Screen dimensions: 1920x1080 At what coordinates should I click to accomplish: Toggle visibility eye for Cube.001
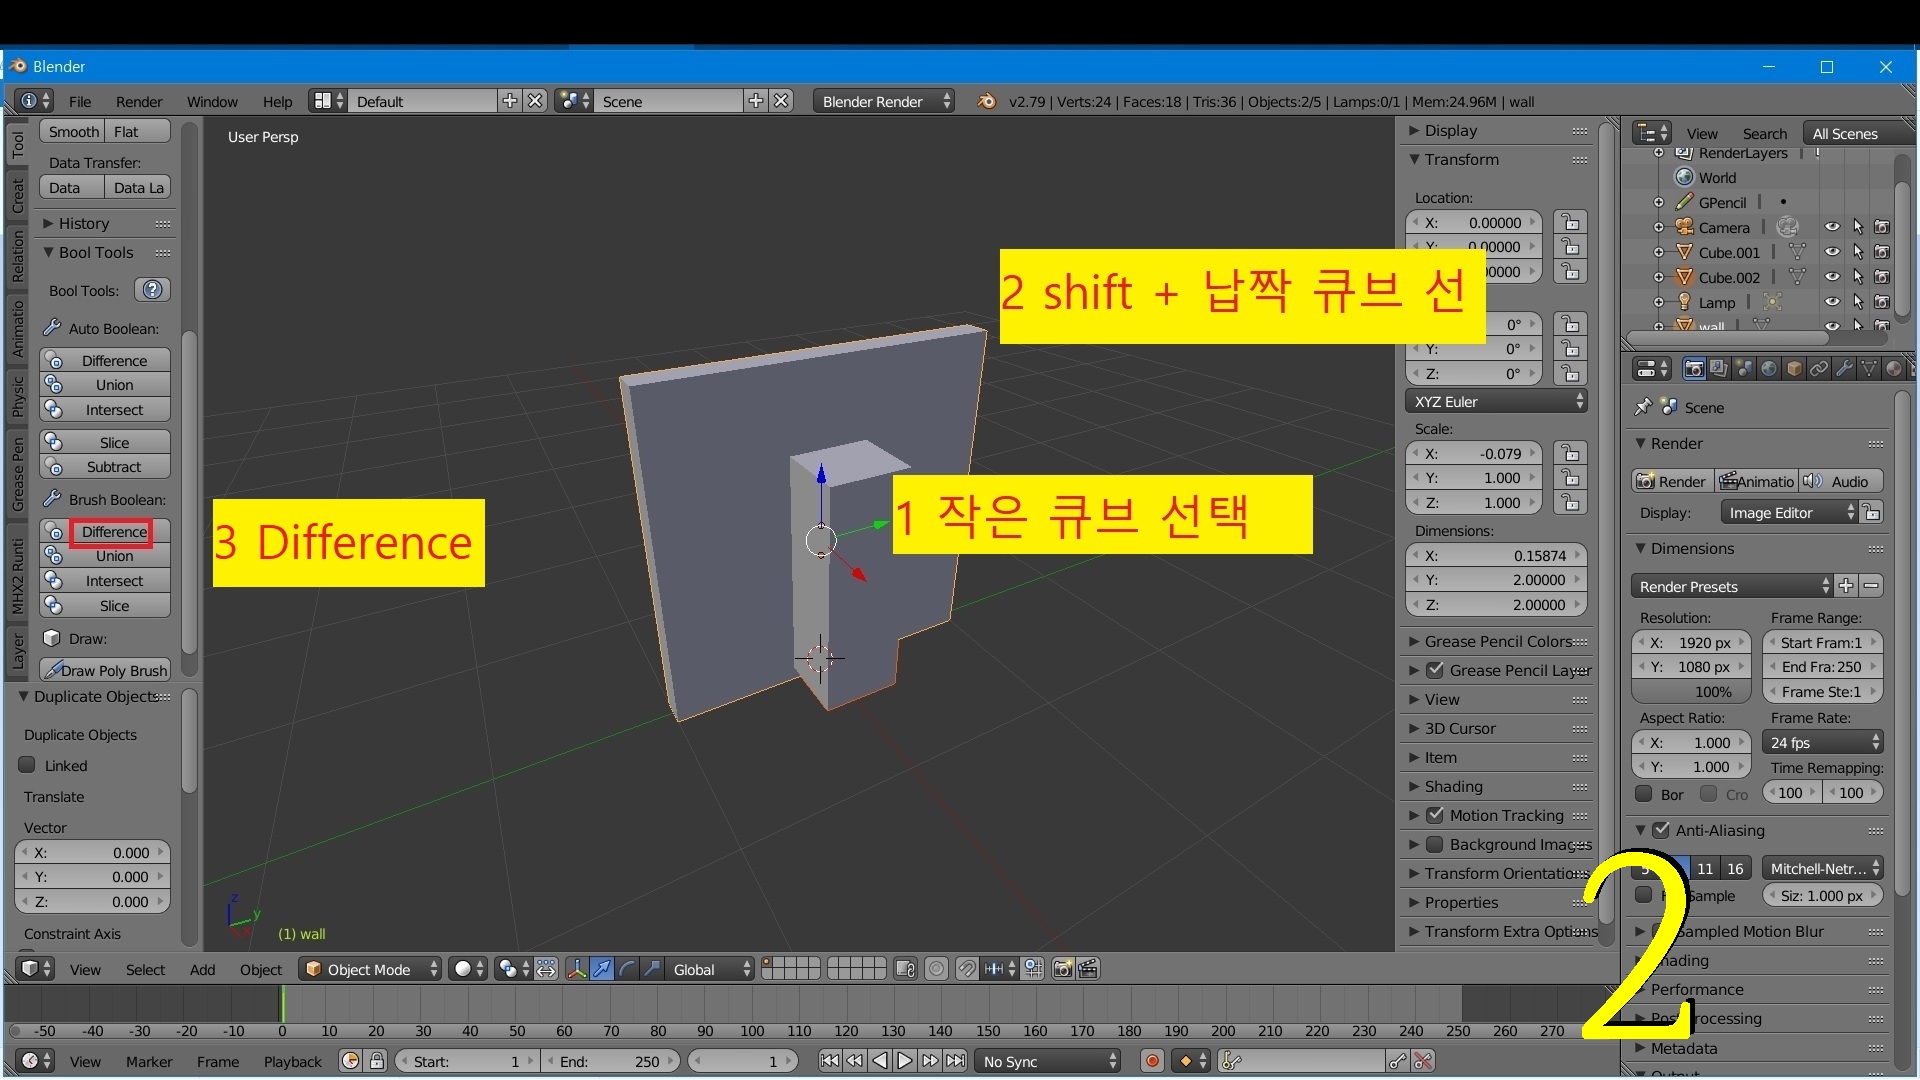[1832, 252]
